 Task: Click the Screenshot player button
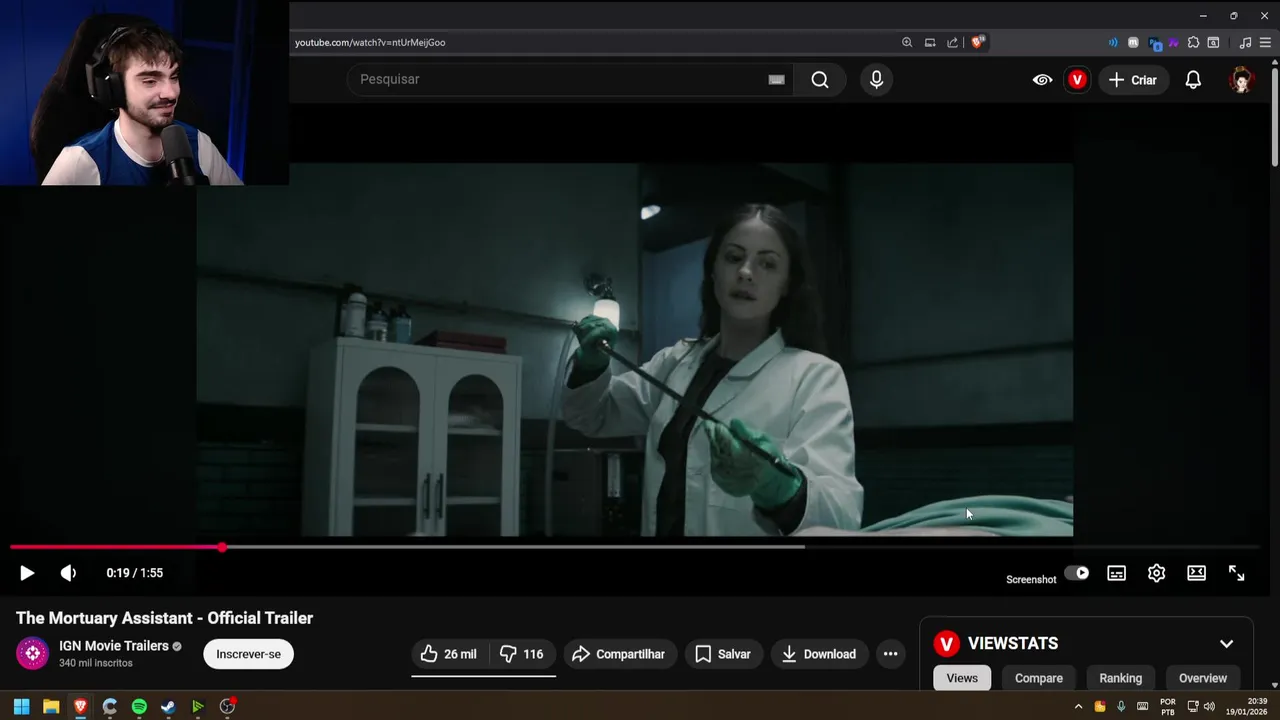click(1031, 579)
